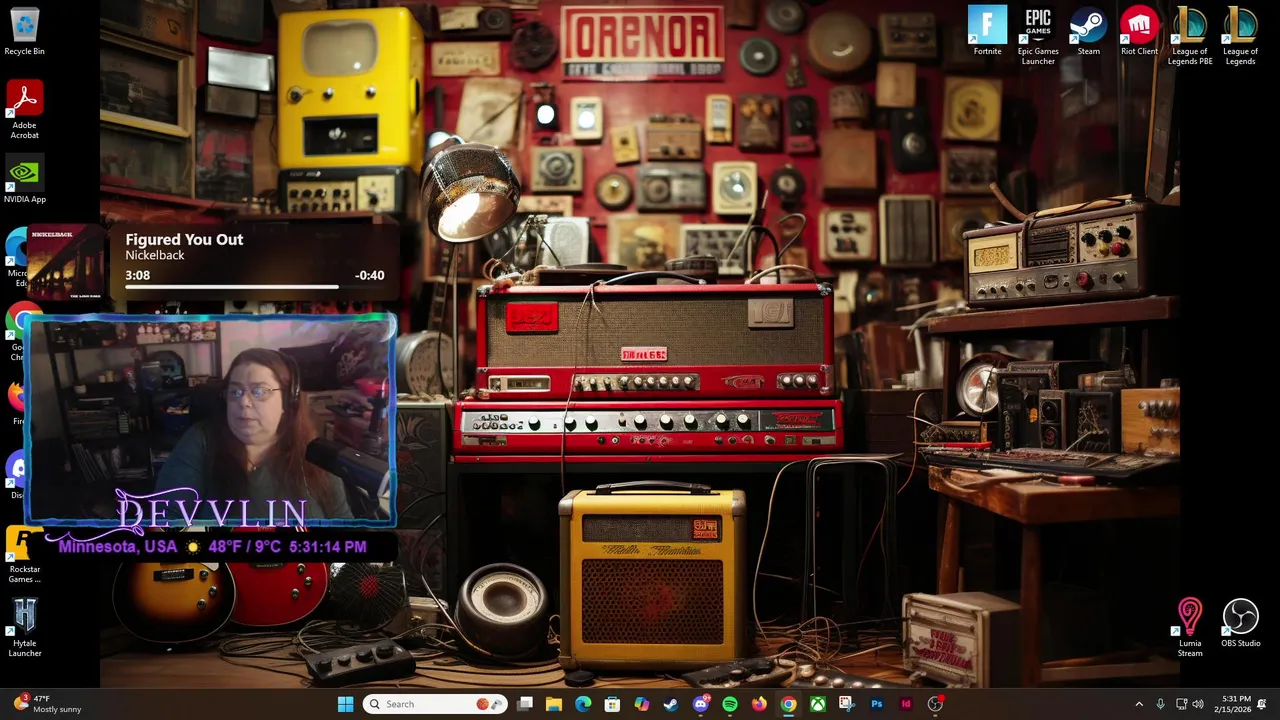Open notifications bell in system tray
The height and width of the screenshot is (720, 1280).
pos(1262,704)
